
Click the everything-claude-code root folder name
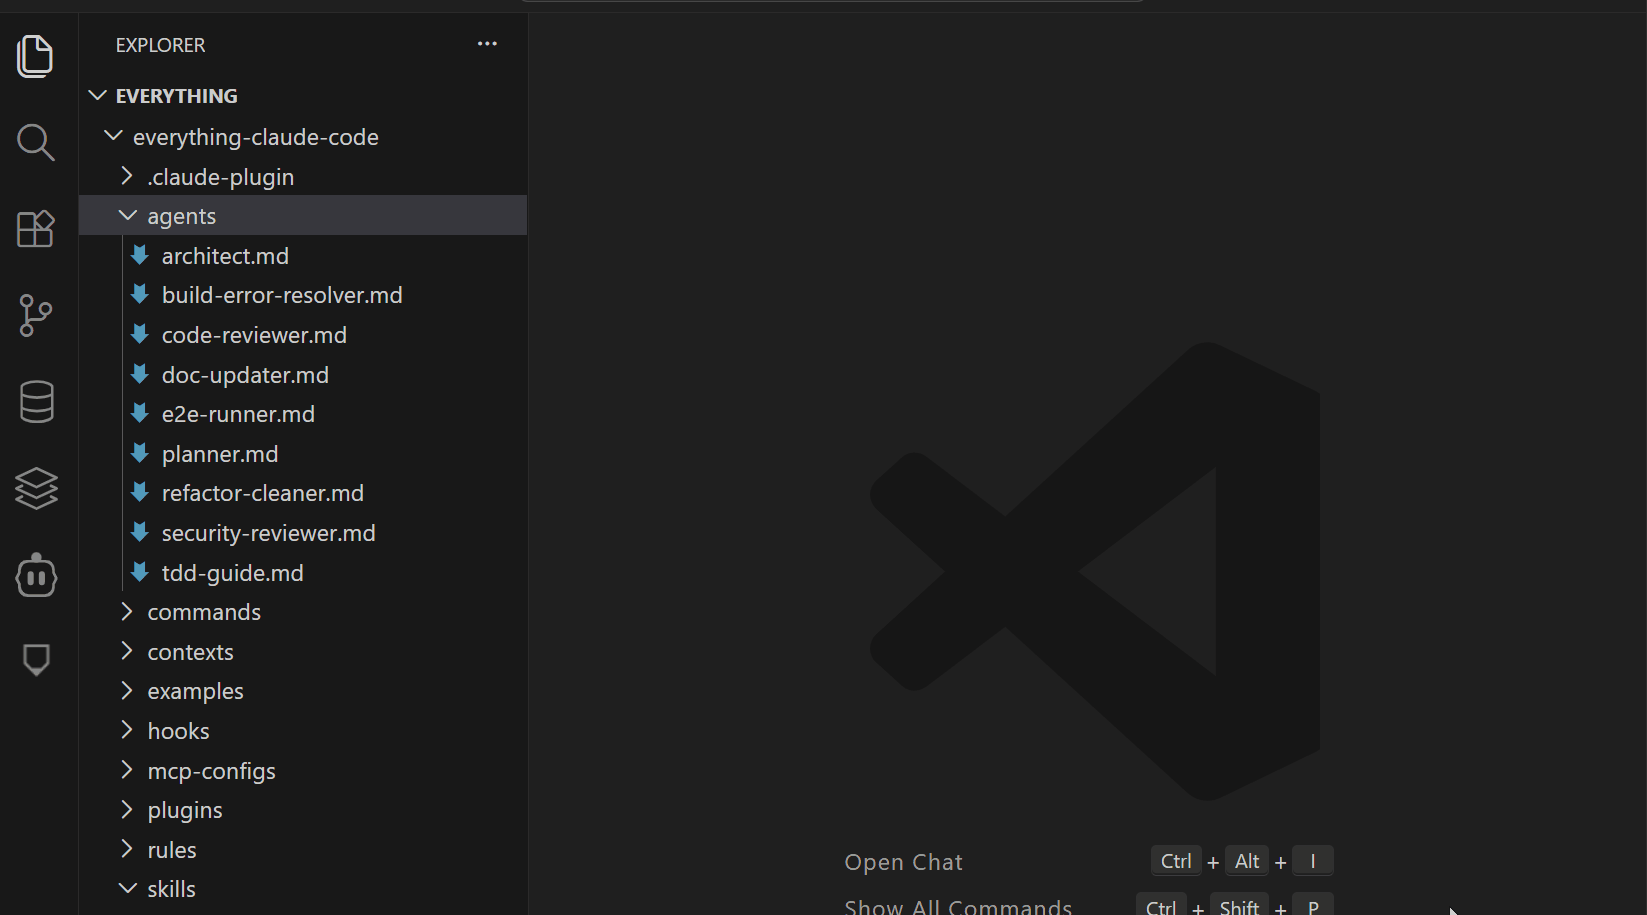coord(256,137)
